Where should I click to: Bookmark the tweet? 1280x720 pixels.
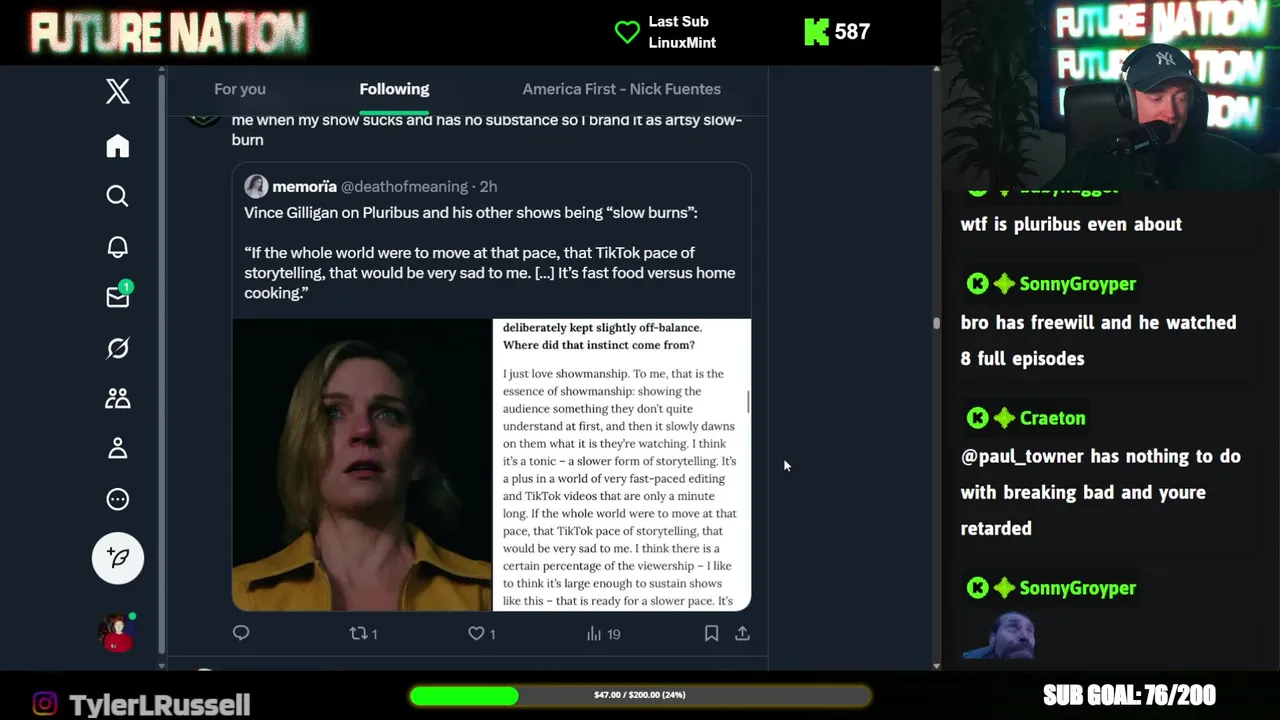(711, 633)
